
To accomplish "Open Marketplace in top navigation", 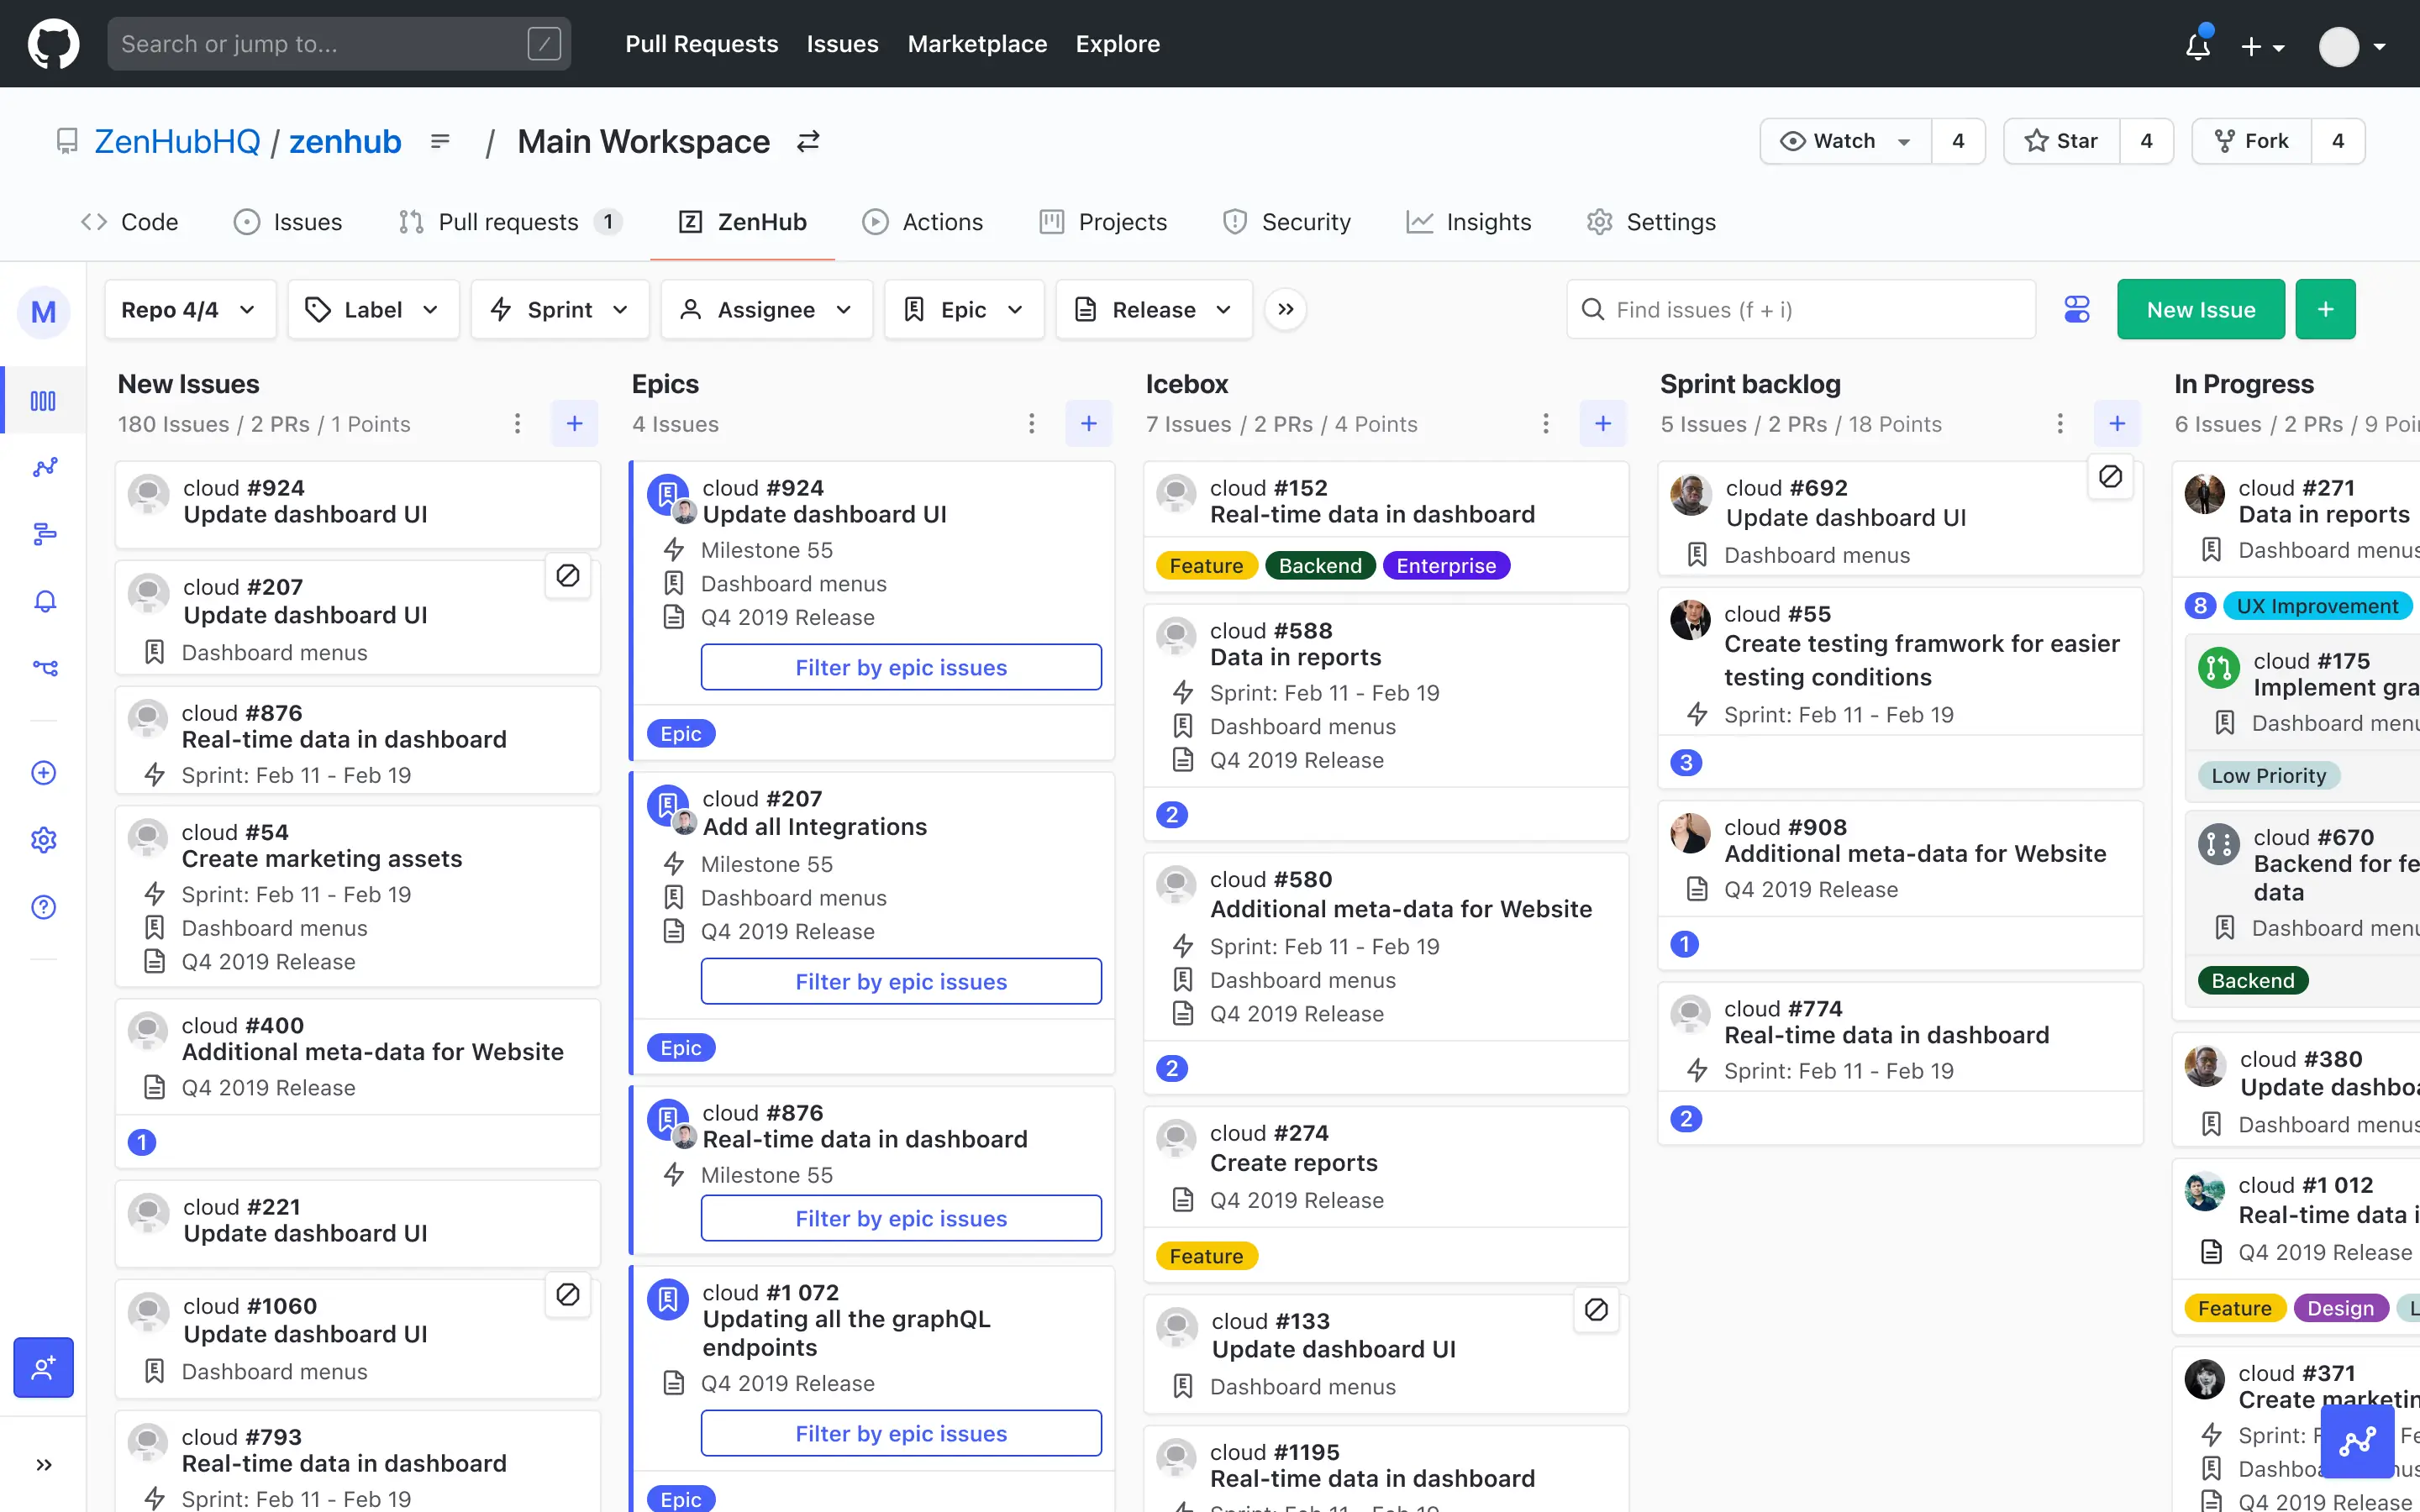I will (977, 44).
